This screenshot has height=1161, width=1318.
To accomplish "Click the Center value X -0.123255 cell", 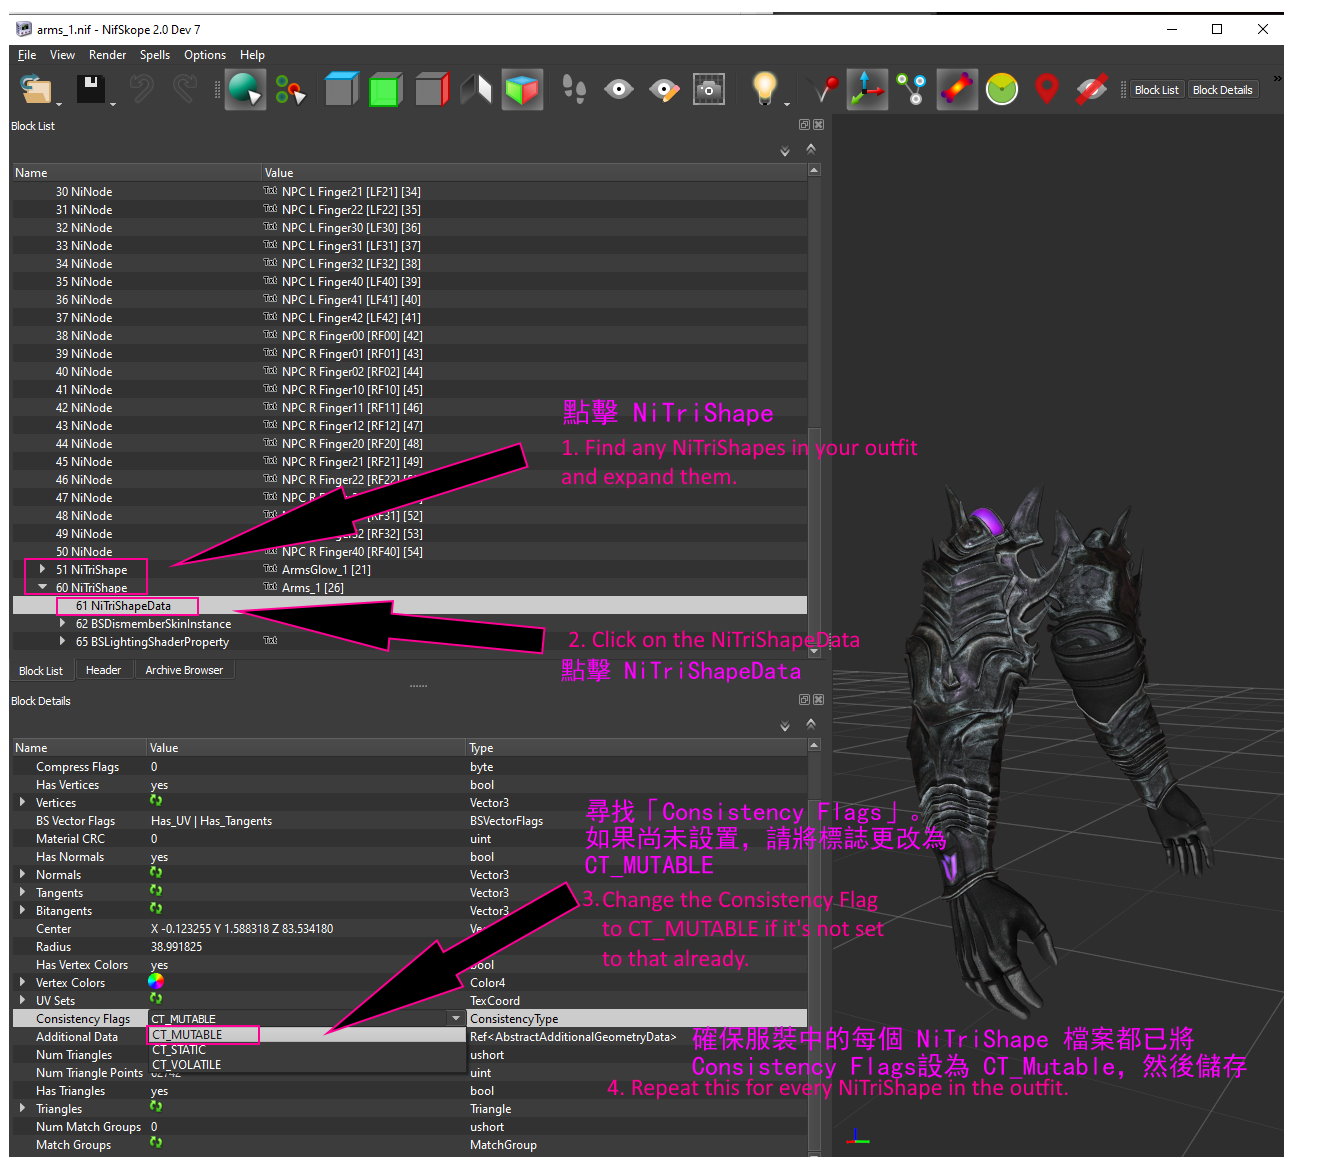I will [x=307, y=929].
